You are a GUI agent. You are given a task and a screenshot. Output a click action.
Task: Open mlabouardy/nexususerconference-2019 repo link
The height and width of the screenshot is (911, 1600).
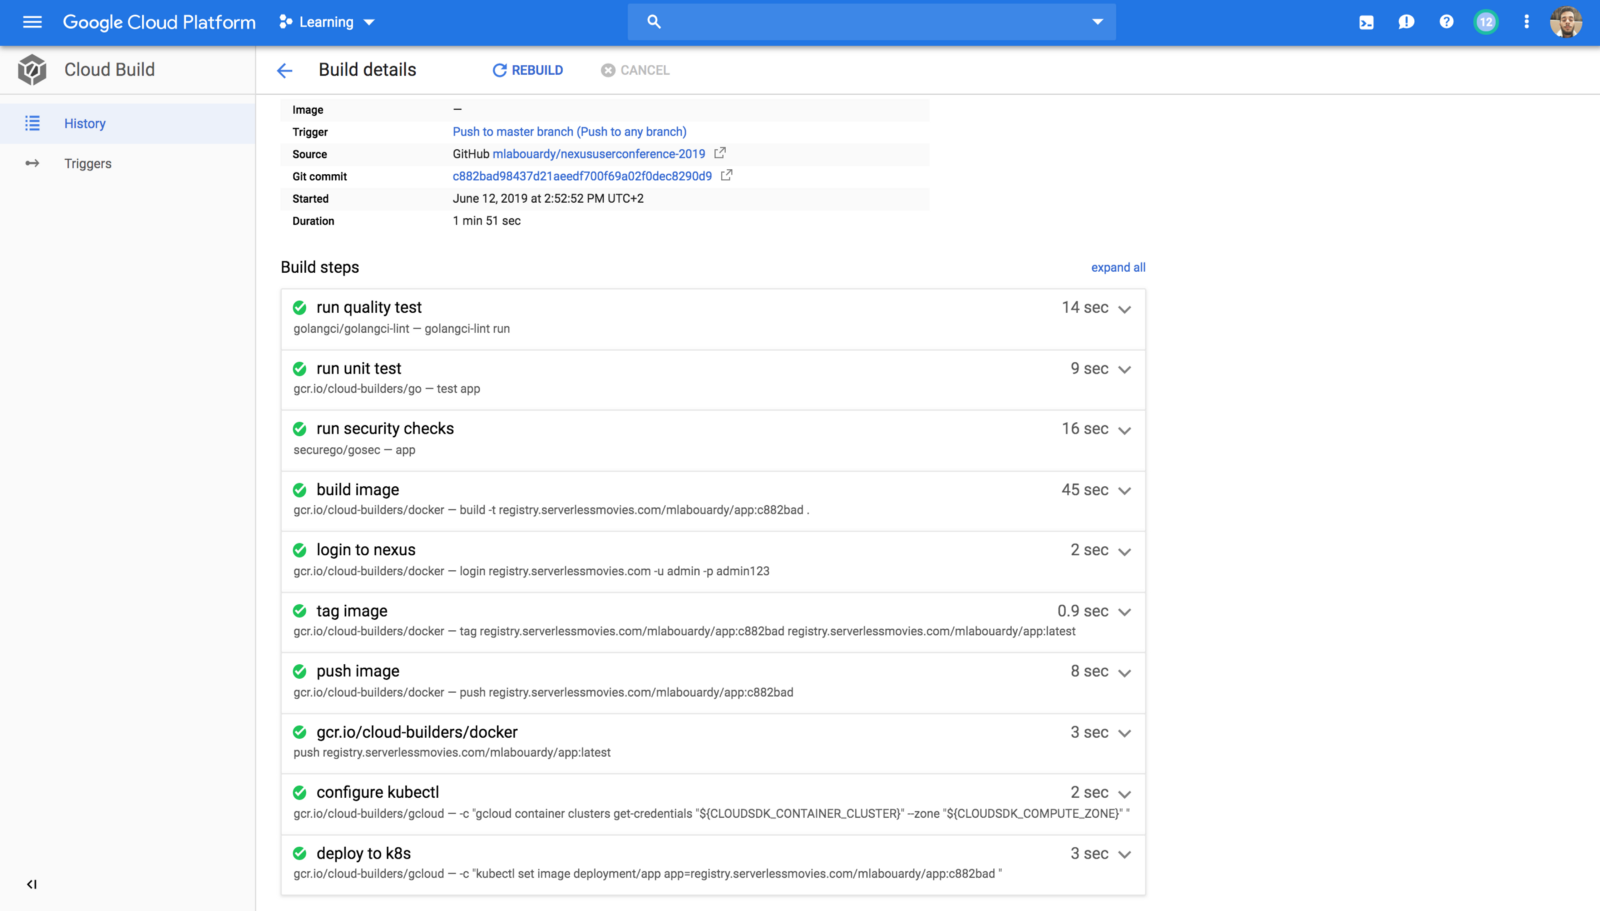(x=599, y=154)
